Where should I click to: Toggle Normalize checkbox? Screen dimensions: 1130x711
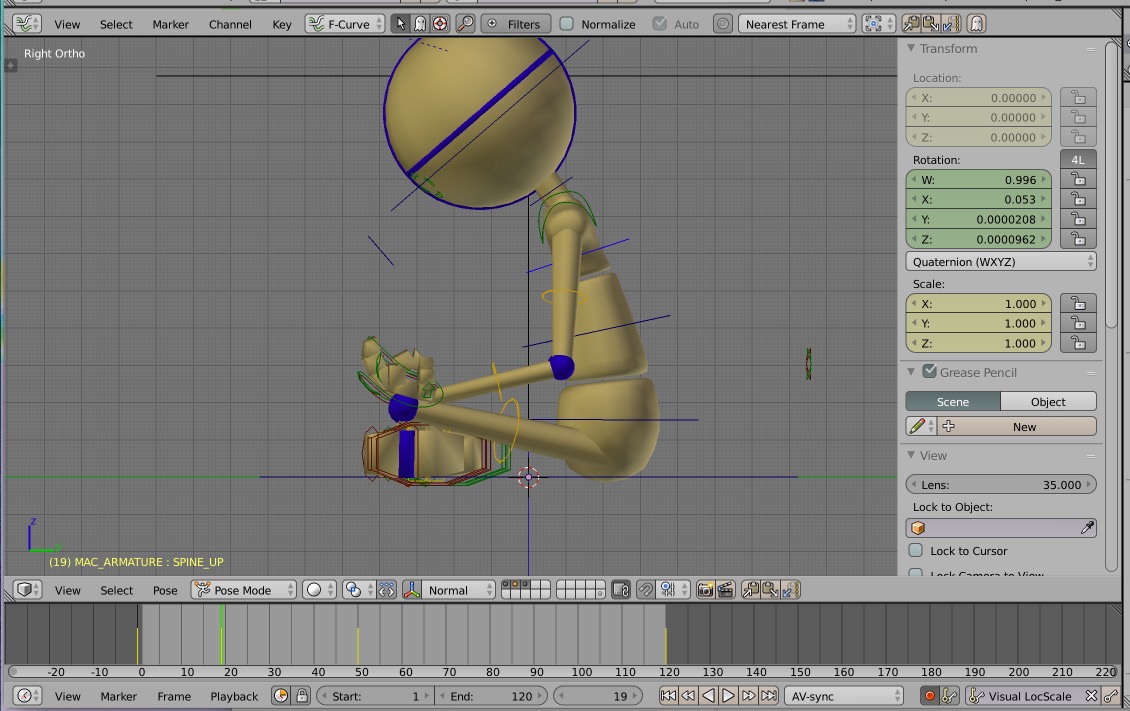click(x=567, y=24)
